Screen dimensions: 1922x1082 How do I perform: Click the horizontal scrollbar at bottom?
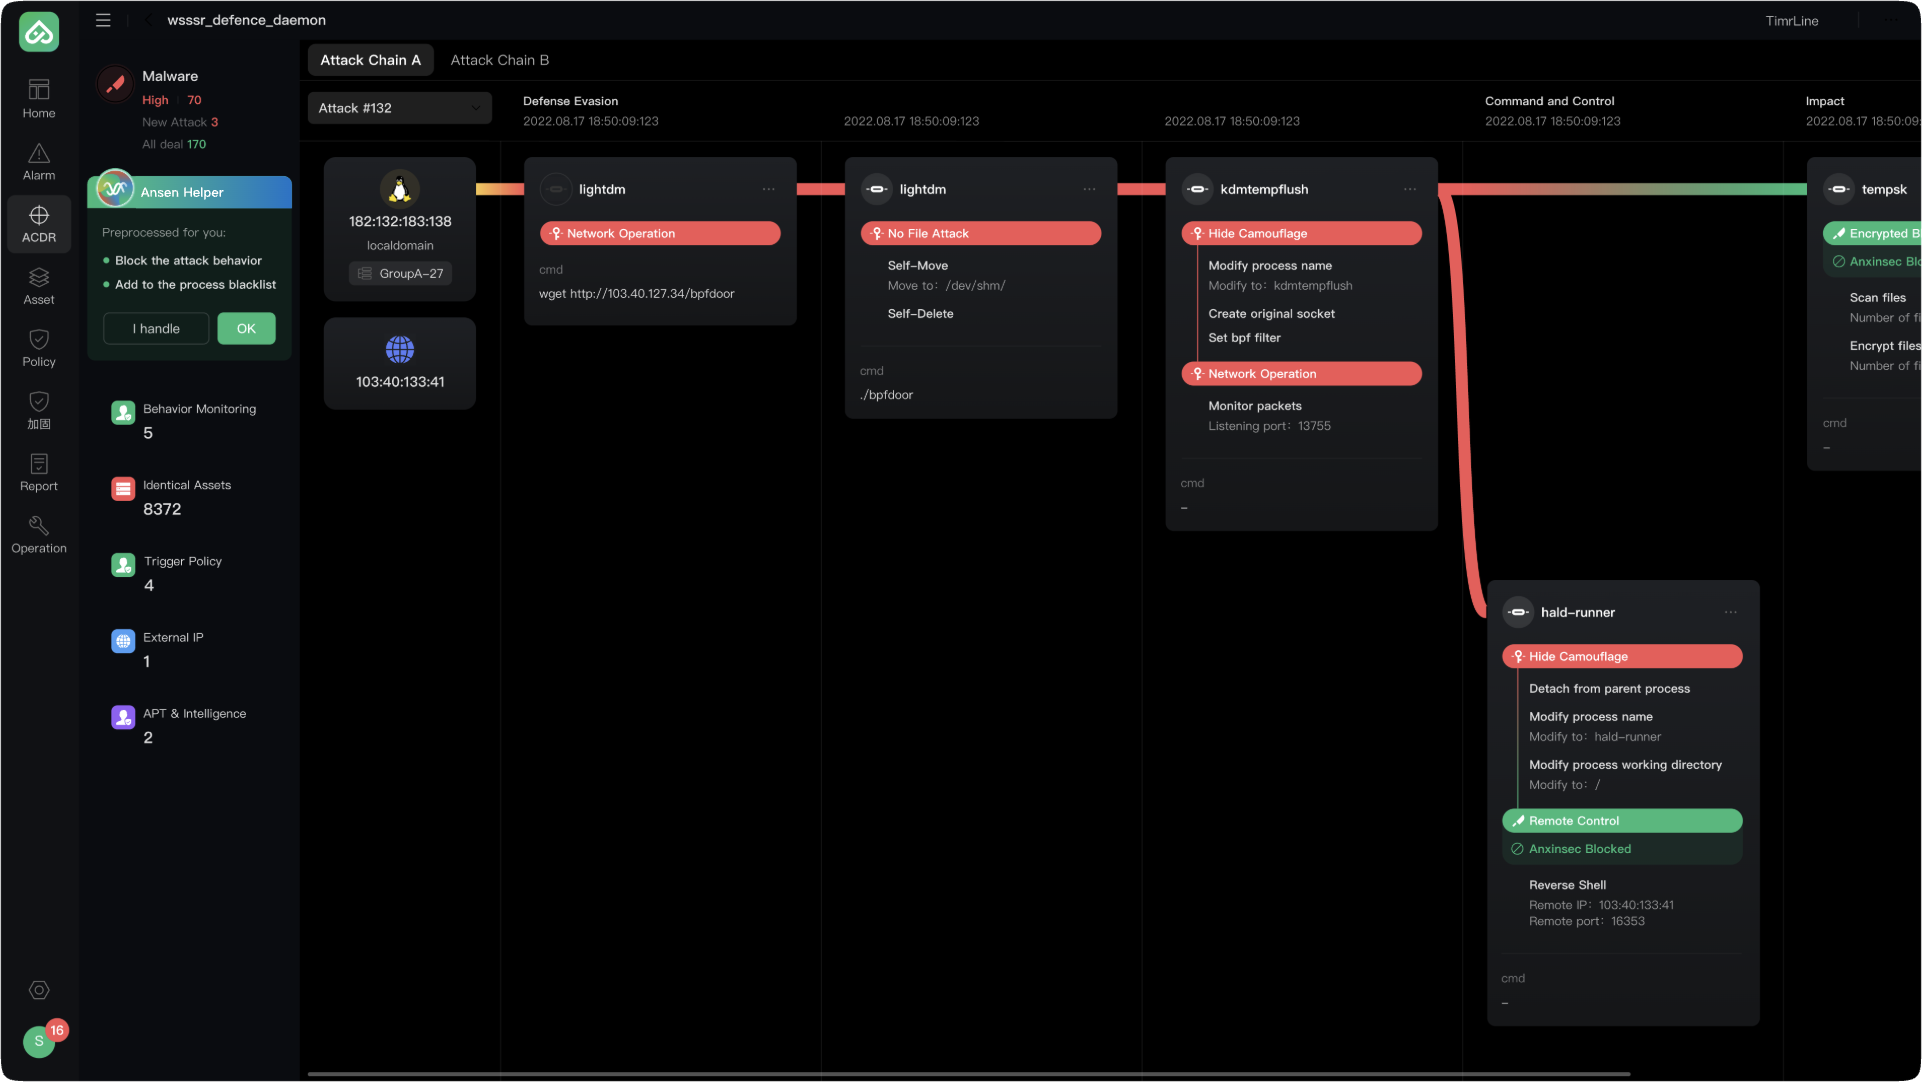(x=968, y=1074)
